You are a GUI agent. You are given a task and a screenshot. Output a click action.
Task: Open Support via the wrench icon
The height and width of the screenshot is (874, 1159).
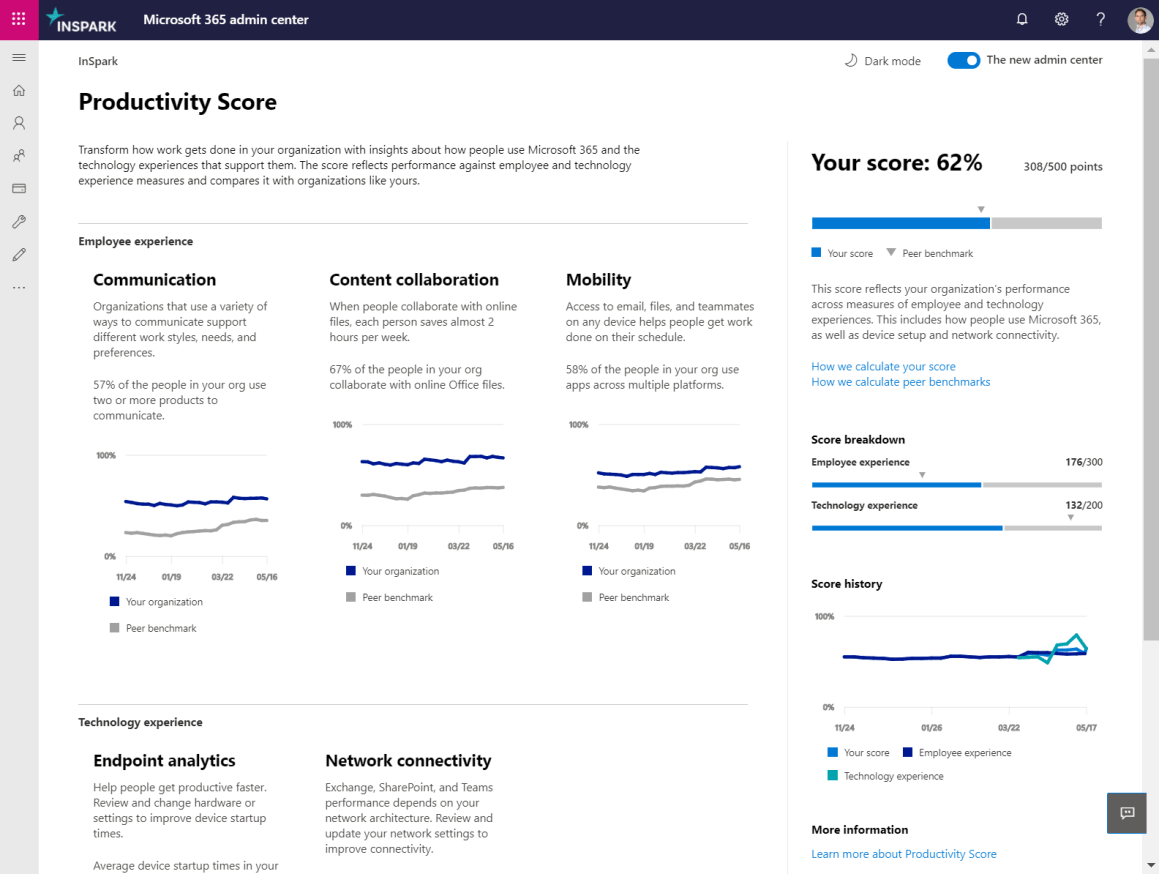tap(18, 221)
